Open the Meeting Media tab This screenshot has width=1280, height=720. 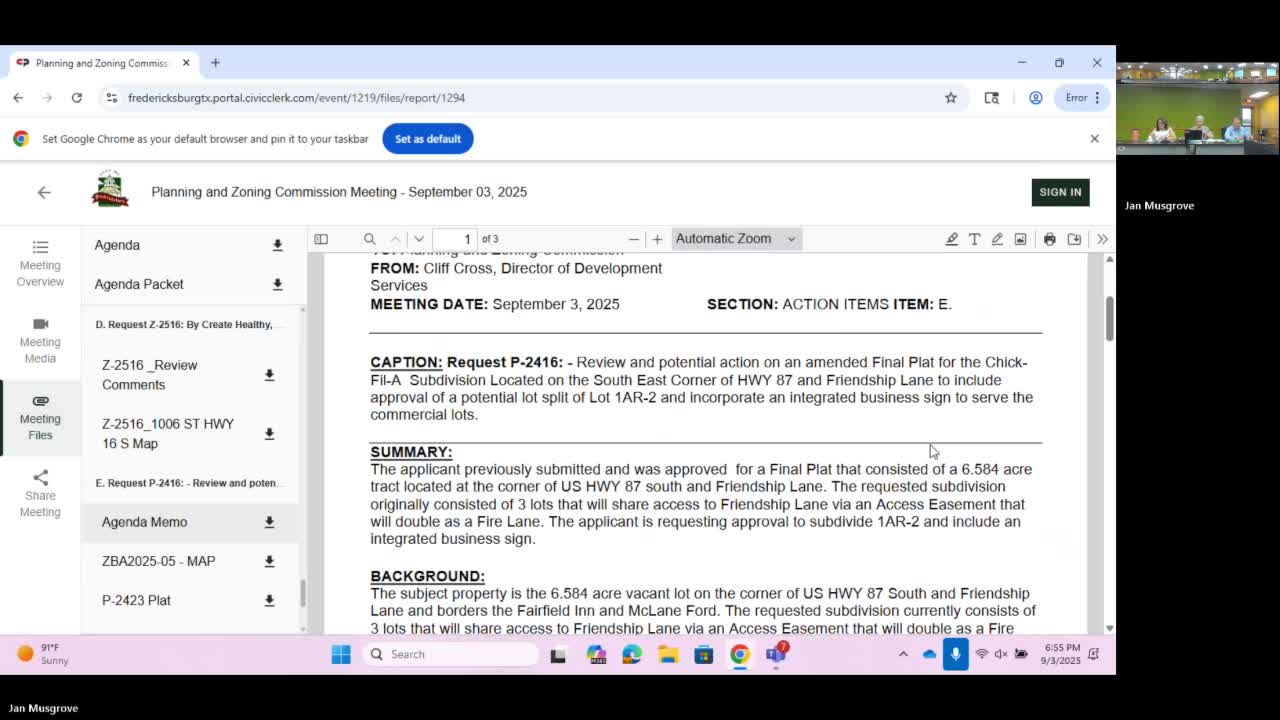point(40,341)
